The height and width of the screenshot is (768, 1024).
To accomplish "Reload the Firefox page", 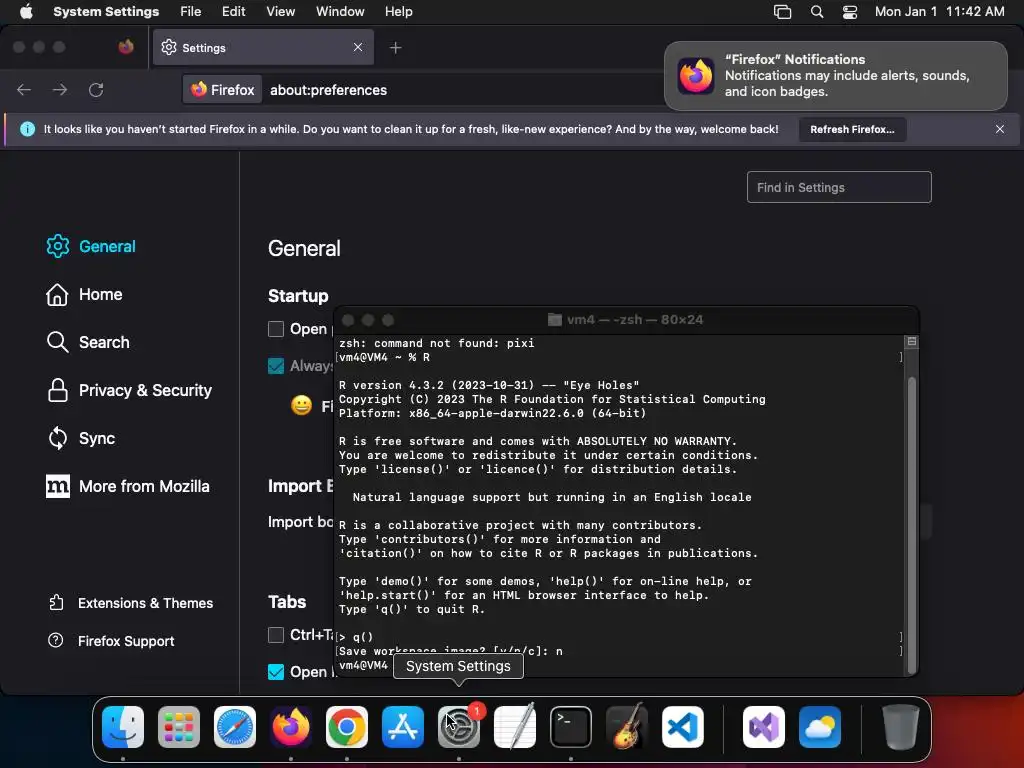I will pyautogui.click(x=96, y=89).
